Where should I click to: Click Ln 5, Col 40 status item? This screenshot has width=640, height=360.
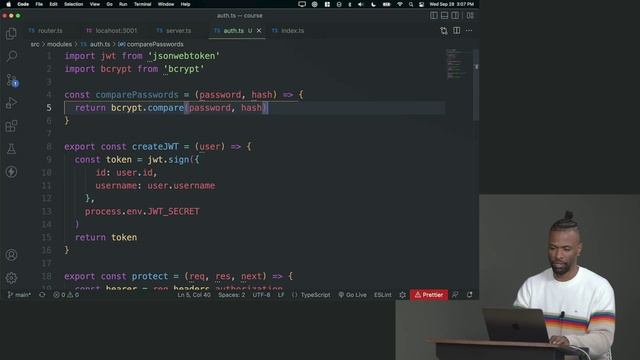click(194, 295)
